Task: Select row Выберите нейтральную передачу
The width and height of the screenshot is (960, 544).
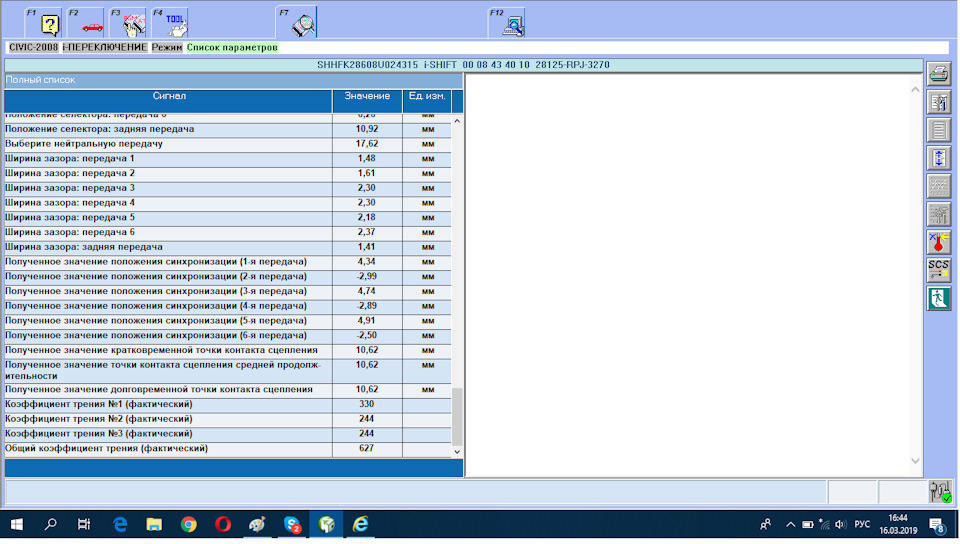Action: (x=228, y=144)
